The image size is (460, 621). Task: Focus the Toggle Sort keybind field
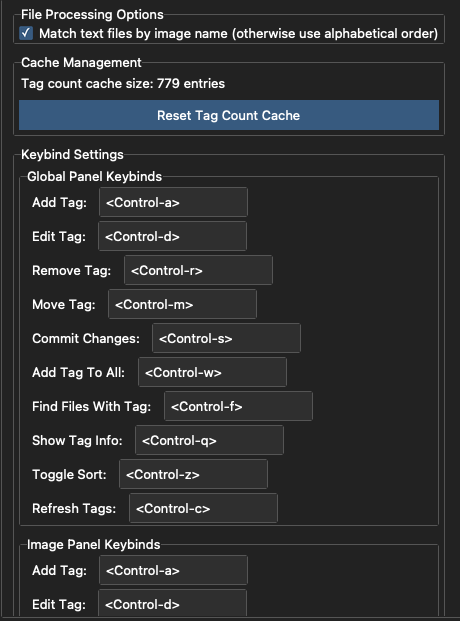point(194,474)
